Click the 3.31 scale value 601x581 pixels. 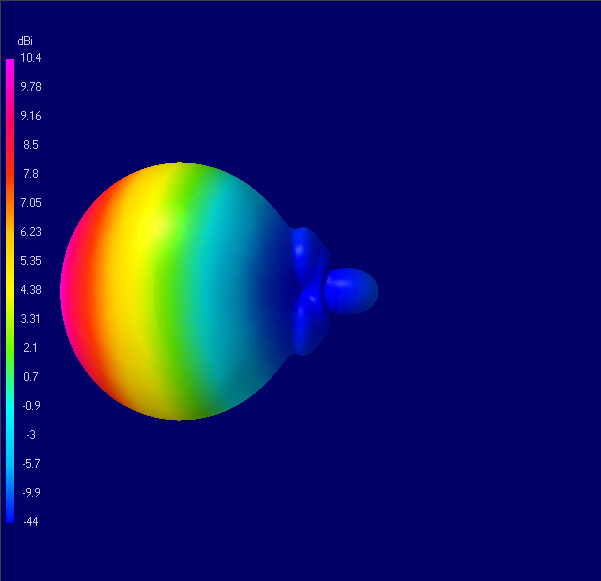point(30,319)
